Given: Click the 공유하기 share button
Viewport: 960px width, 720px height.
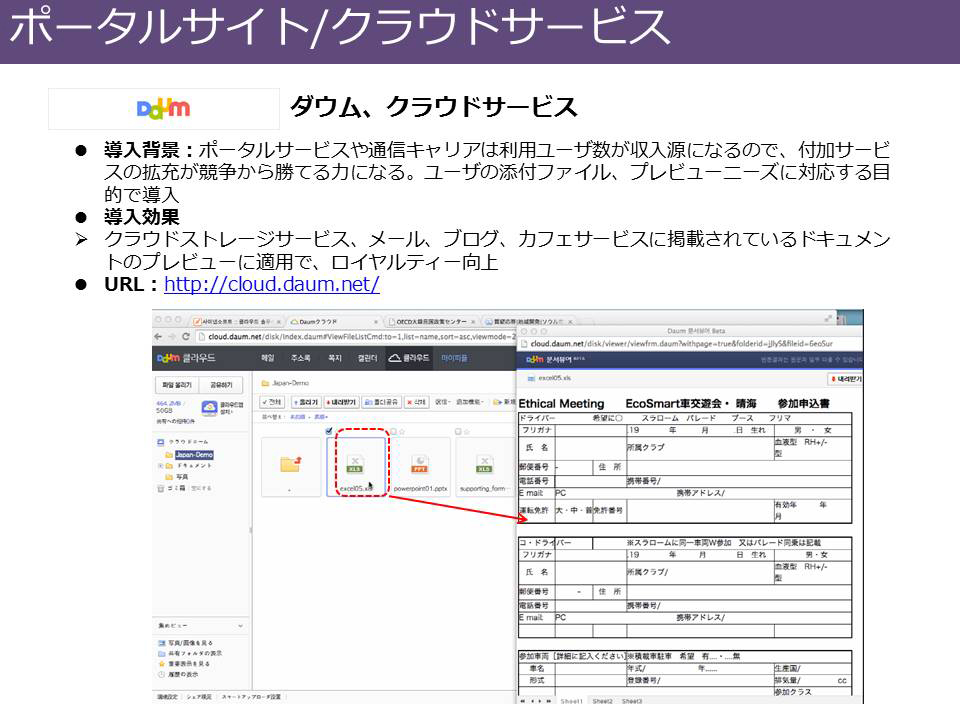Looking at the screenshot, I should pyautogui.click(x=222, y=385).
